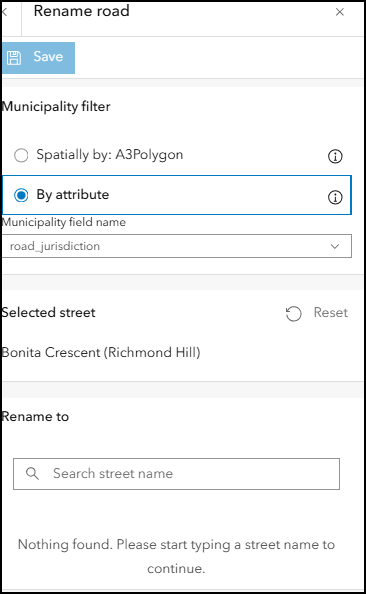Screen dimensions: 366x594
Task: Select the By attribute radio option
Action: 177,195
